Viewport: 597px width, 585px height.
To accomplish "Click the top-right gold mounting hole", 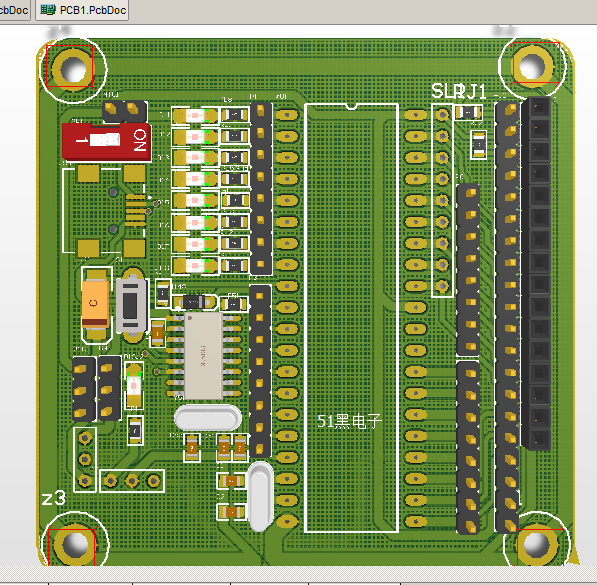I will (532, 66).
